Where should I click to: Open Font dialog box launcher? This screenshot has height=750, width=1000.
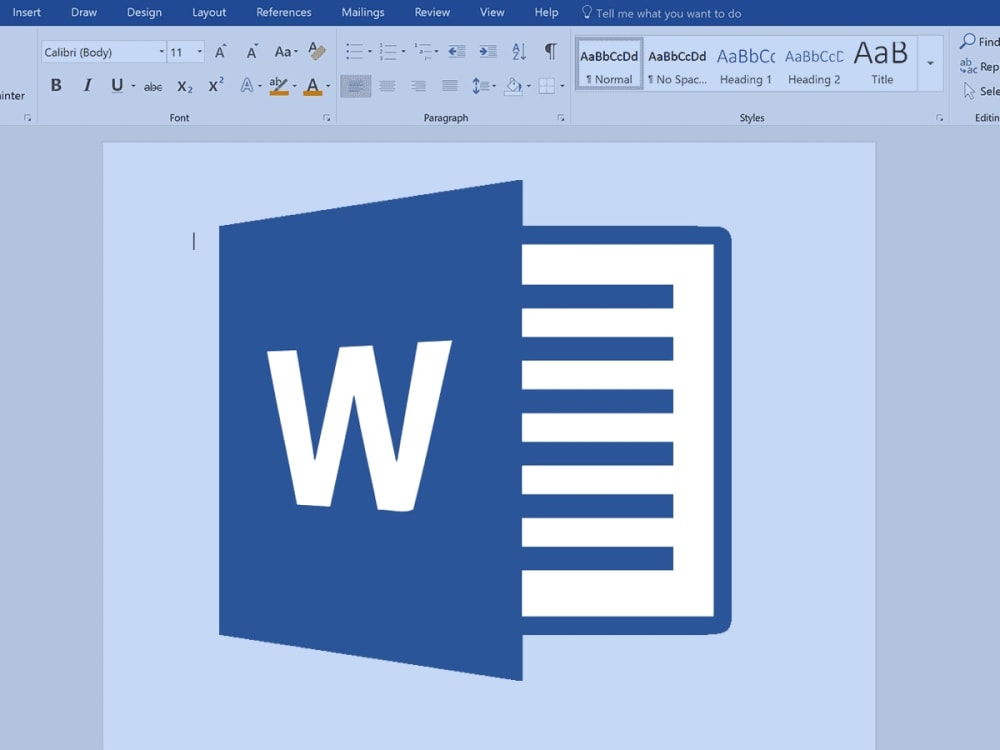[x=327, y=118]
